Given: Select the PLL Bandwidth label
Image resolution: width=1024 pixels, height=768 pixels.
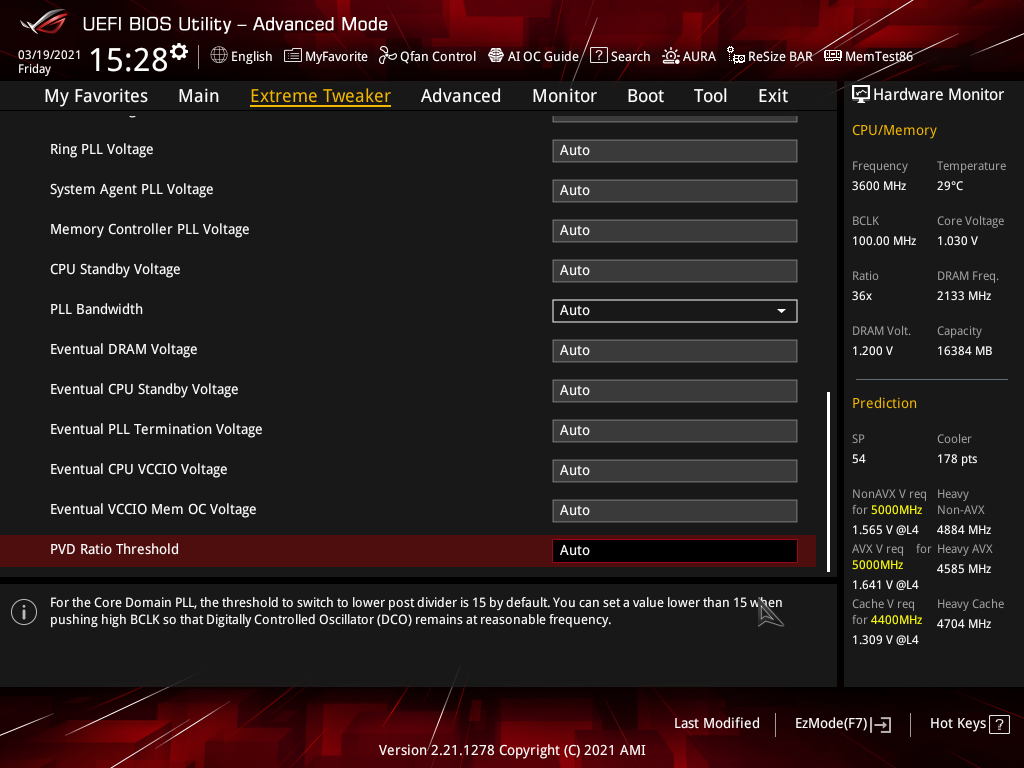Looking at the screenshot, I should [x=97, y=309].
